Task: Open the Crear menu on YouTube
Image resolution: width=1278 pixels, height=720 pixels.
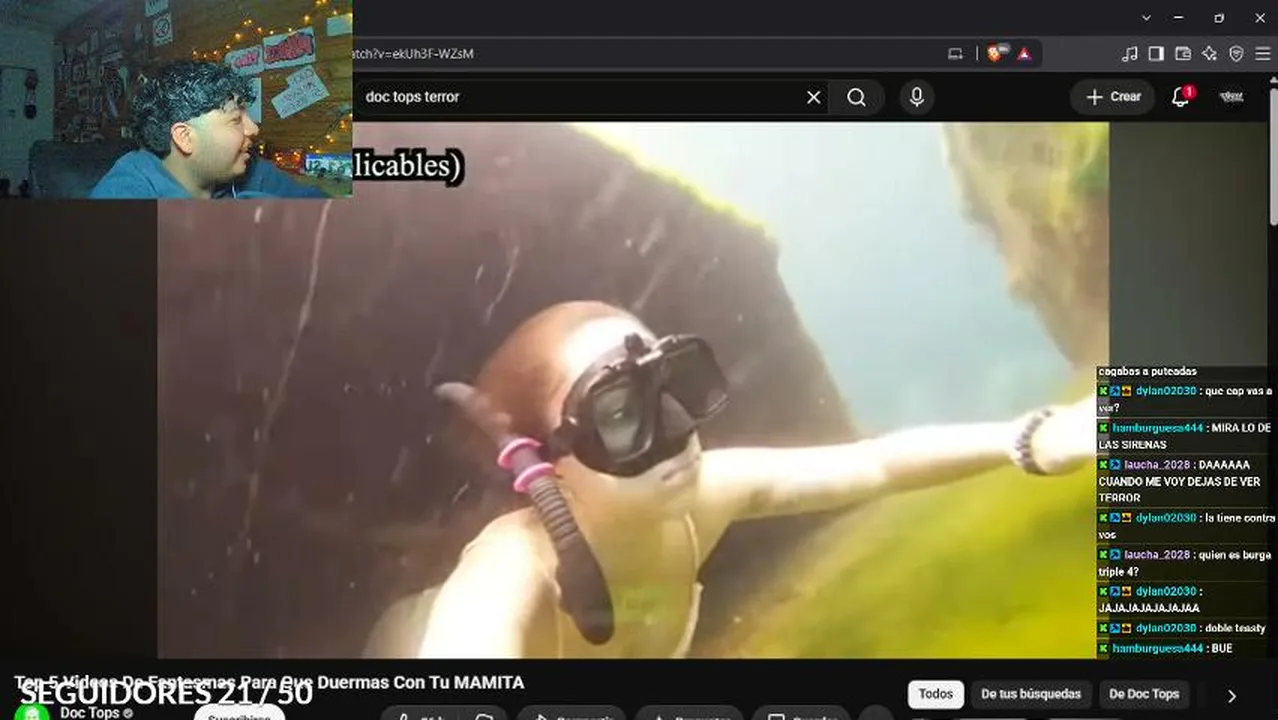Action: (x=1113, y=97)
